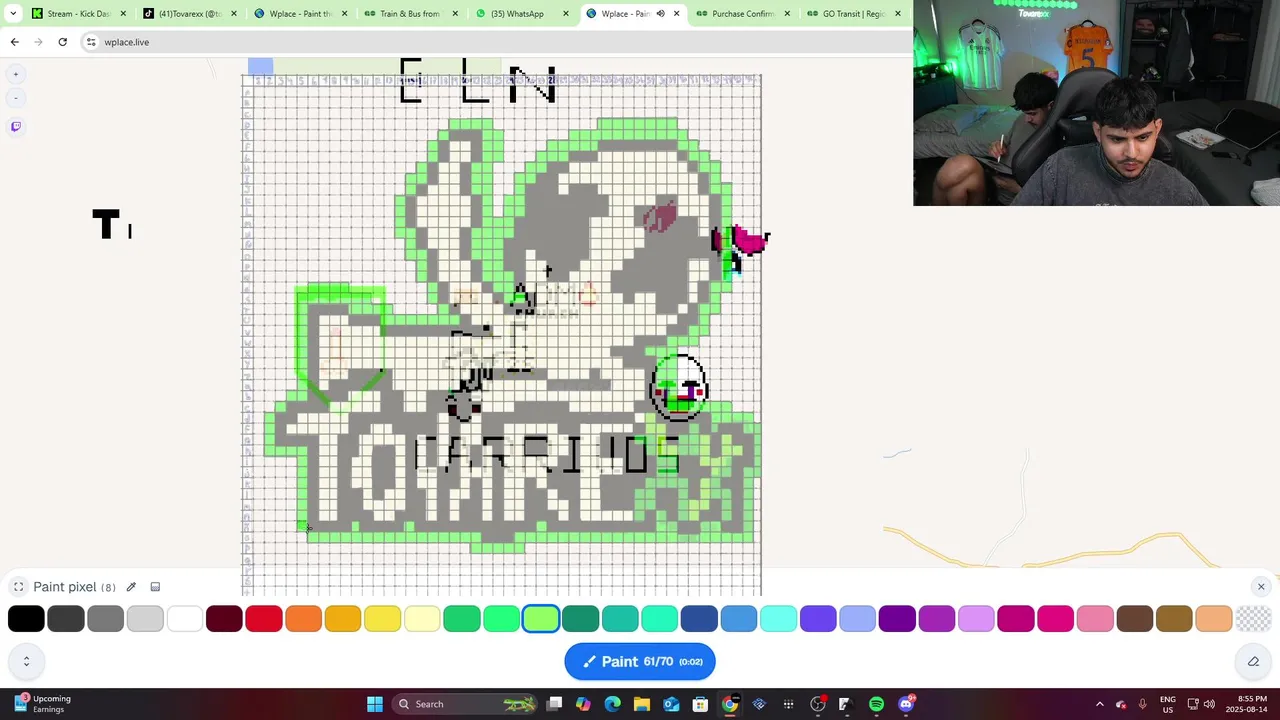Select the gold amber color swatch

[x=343, y=619]
